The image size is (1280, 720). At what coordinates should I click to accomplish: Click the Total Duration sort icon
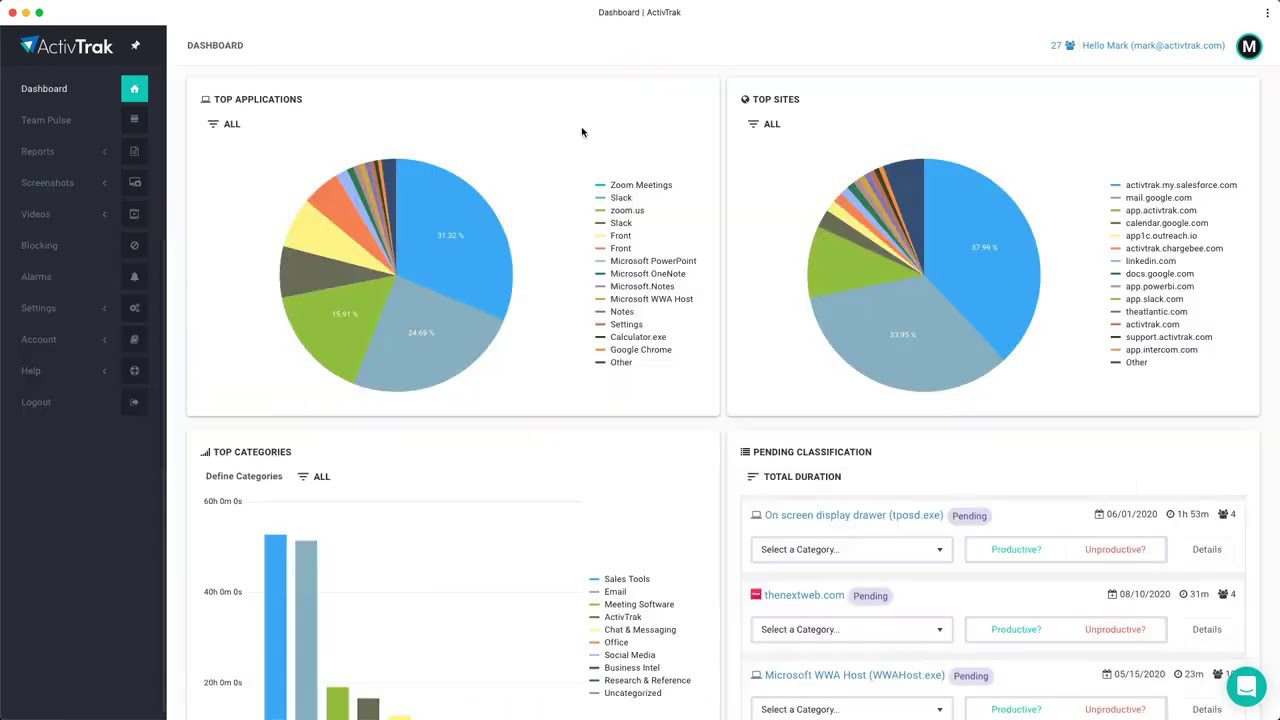[x=753, y=477]
